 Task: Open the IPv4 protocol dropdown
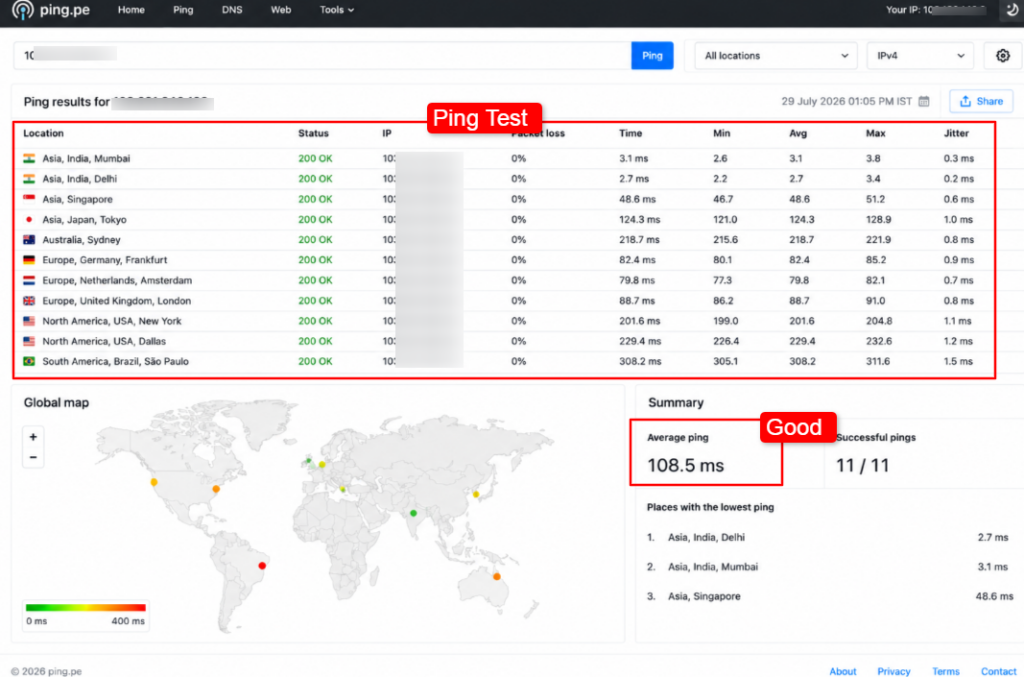(920, 55)
